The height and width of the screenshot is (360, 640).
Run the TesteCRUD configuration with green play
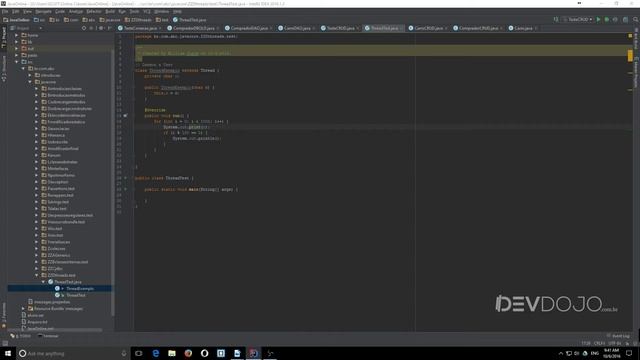598,19
